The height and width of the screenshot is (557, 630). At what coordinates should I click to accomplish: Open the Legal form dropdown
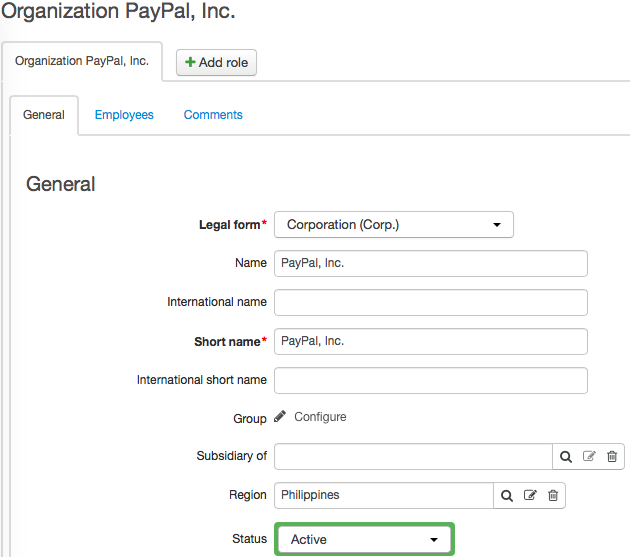point(394,224)
